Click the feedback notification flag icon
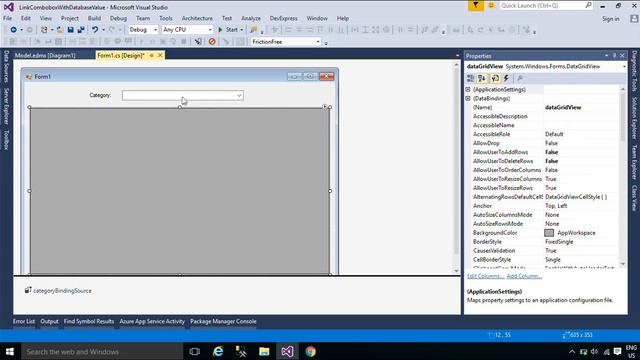The height and width of the screenshot is (360, 640). click(476, 6)
